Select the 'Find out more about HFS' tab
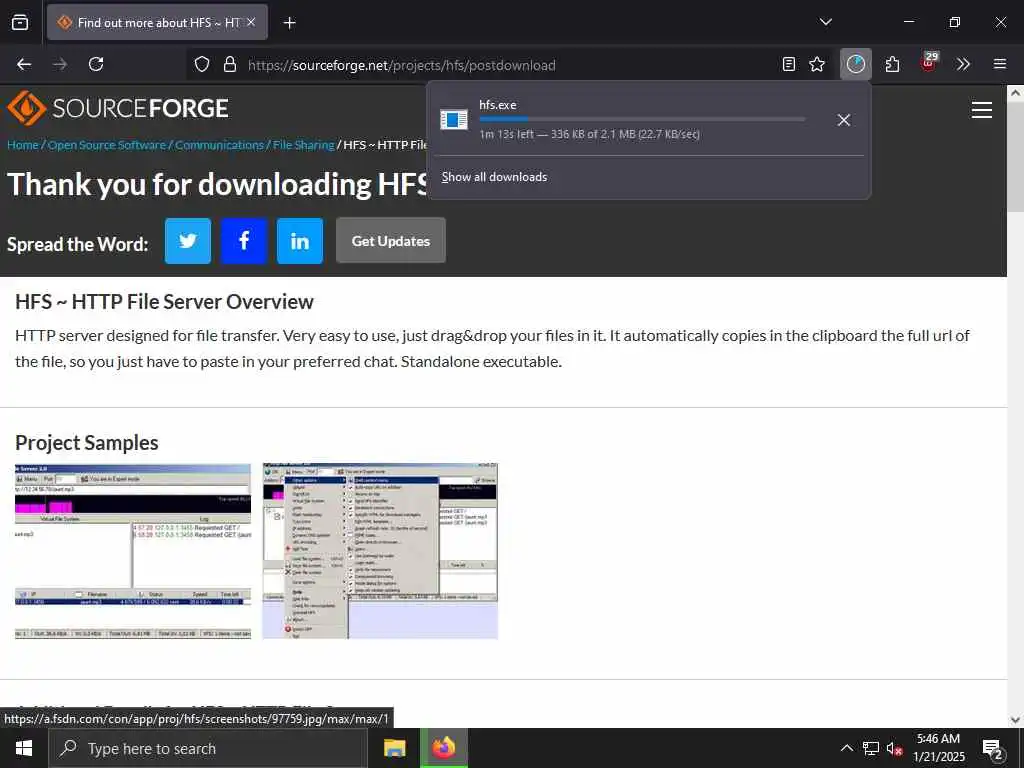 coord(157,22)
